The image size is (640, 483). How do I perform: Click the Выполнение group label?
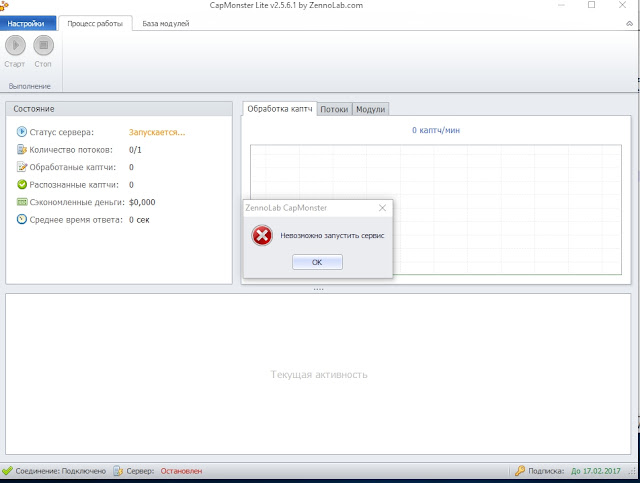coord(30,86)
